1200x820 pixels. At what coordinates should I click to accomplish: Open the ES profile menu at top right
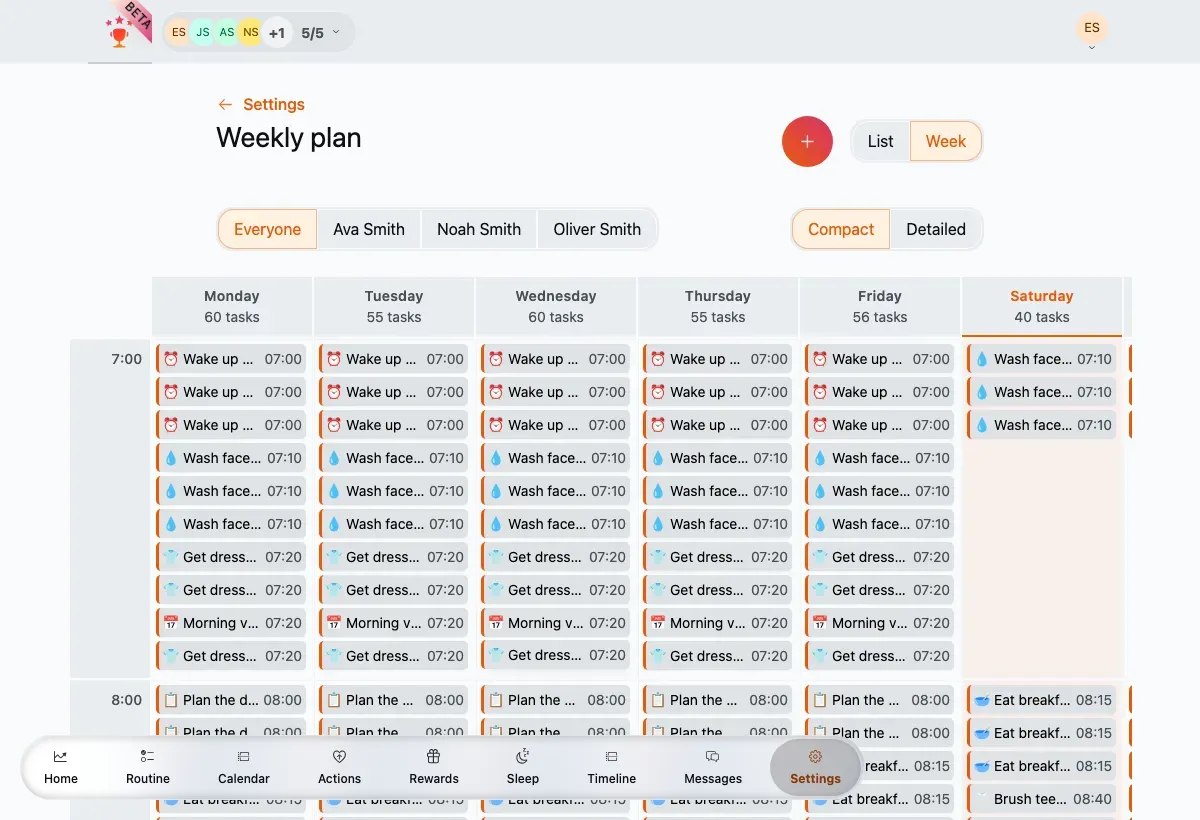(1092, 29)
